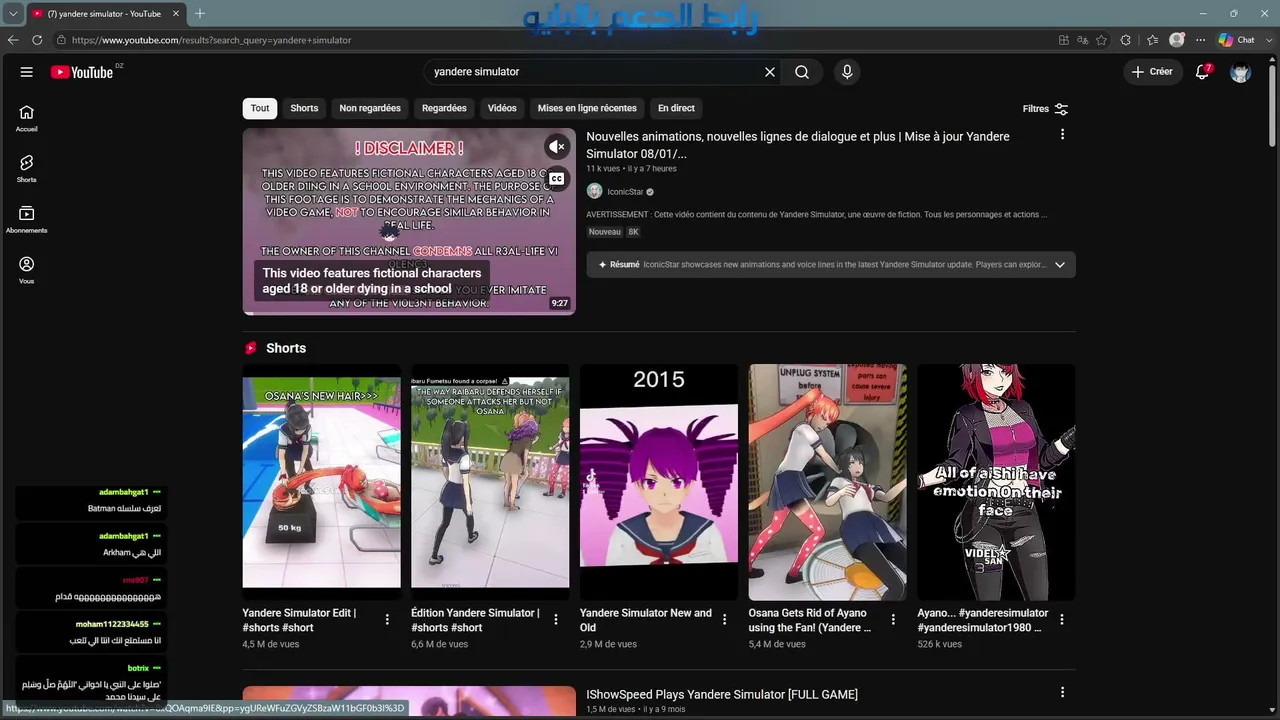The image size is (1280, 720).
Task: Open the "IShowSpeed Plays Yandere Simulator" title
Action: point(722,694)
